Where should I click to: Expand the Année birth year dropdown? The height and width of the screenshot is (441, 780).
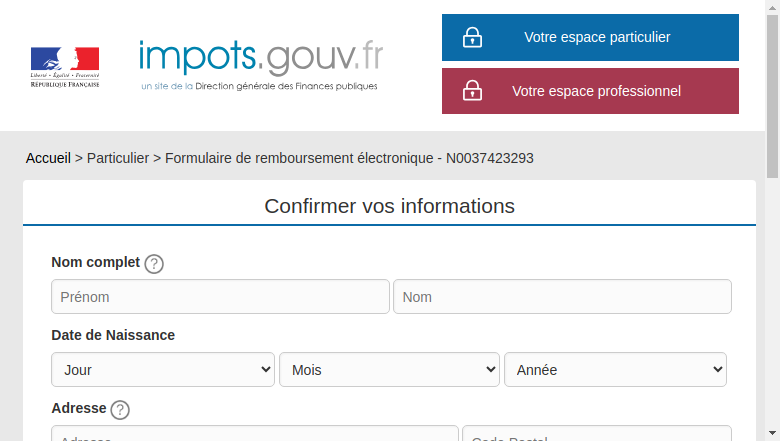click(615, 369)
